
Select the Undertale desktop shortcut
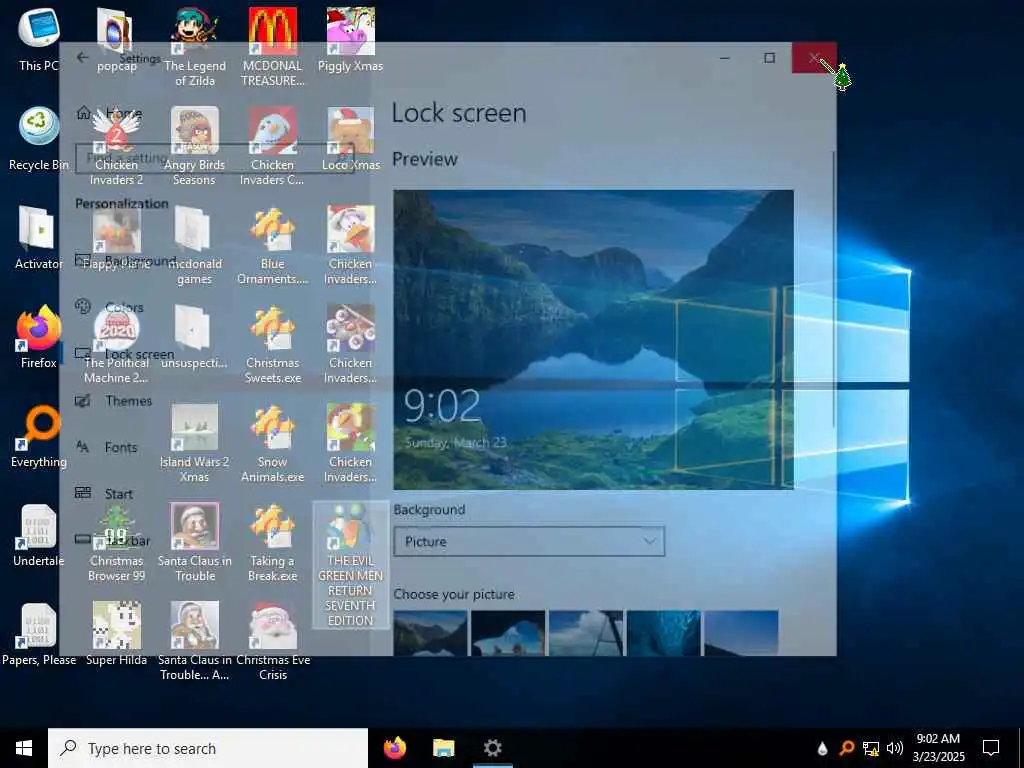(x=39, y=536)
